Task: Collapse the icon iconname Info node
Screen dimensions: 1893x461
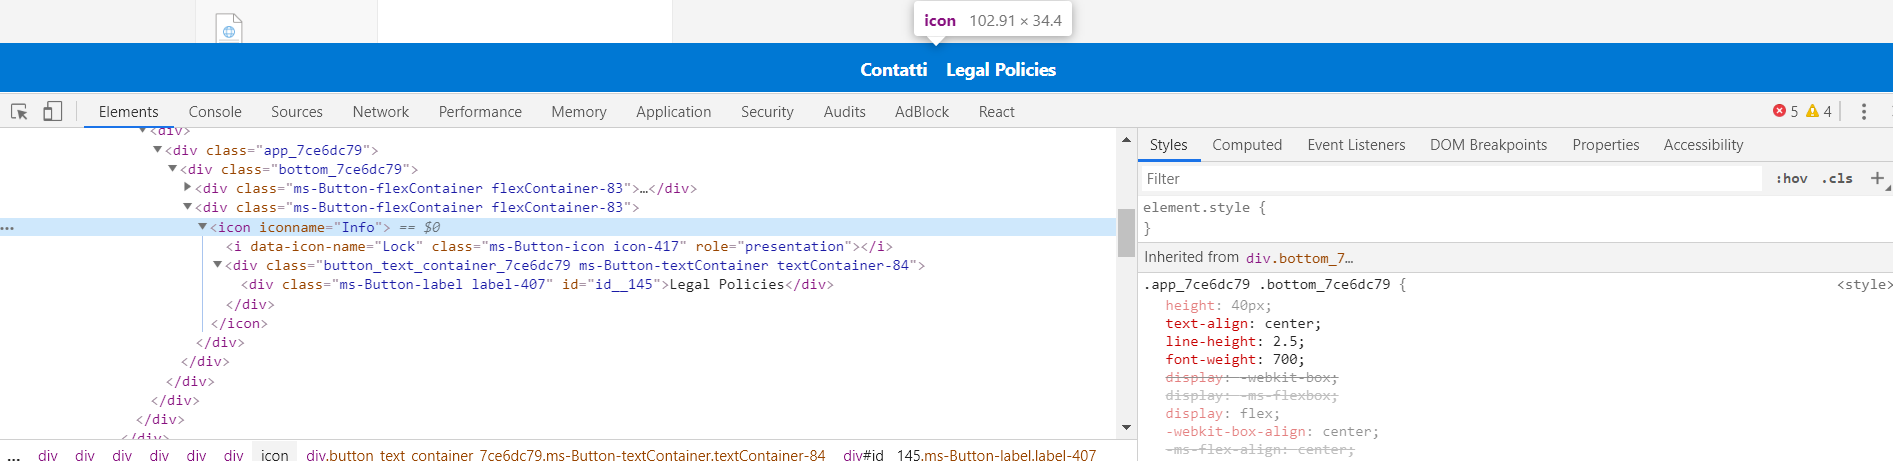Action: [202, 227]
